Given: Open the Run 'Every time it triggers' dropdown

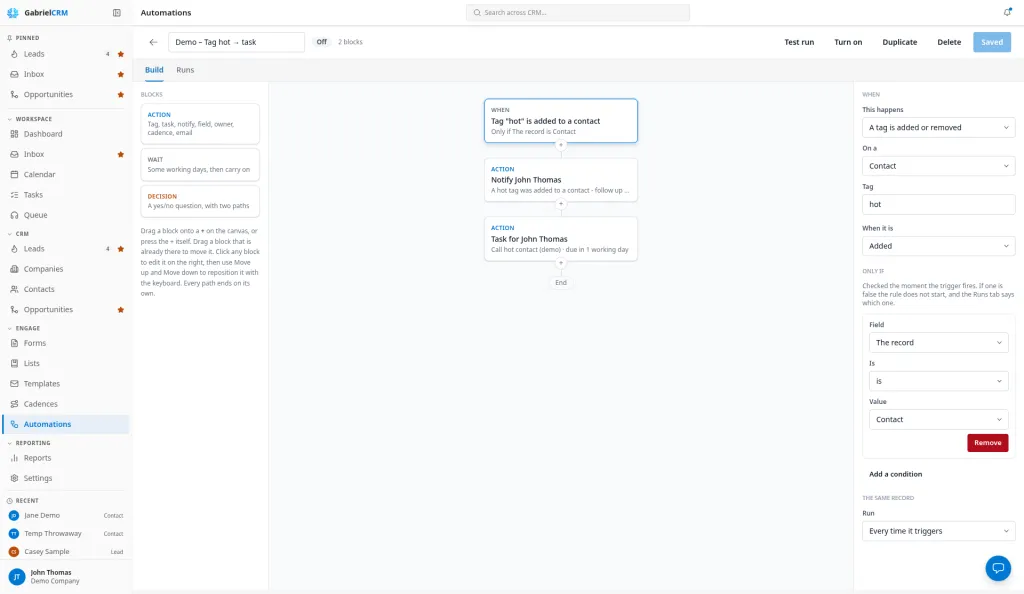Looking at the screenshot, I should coord(938,531).
